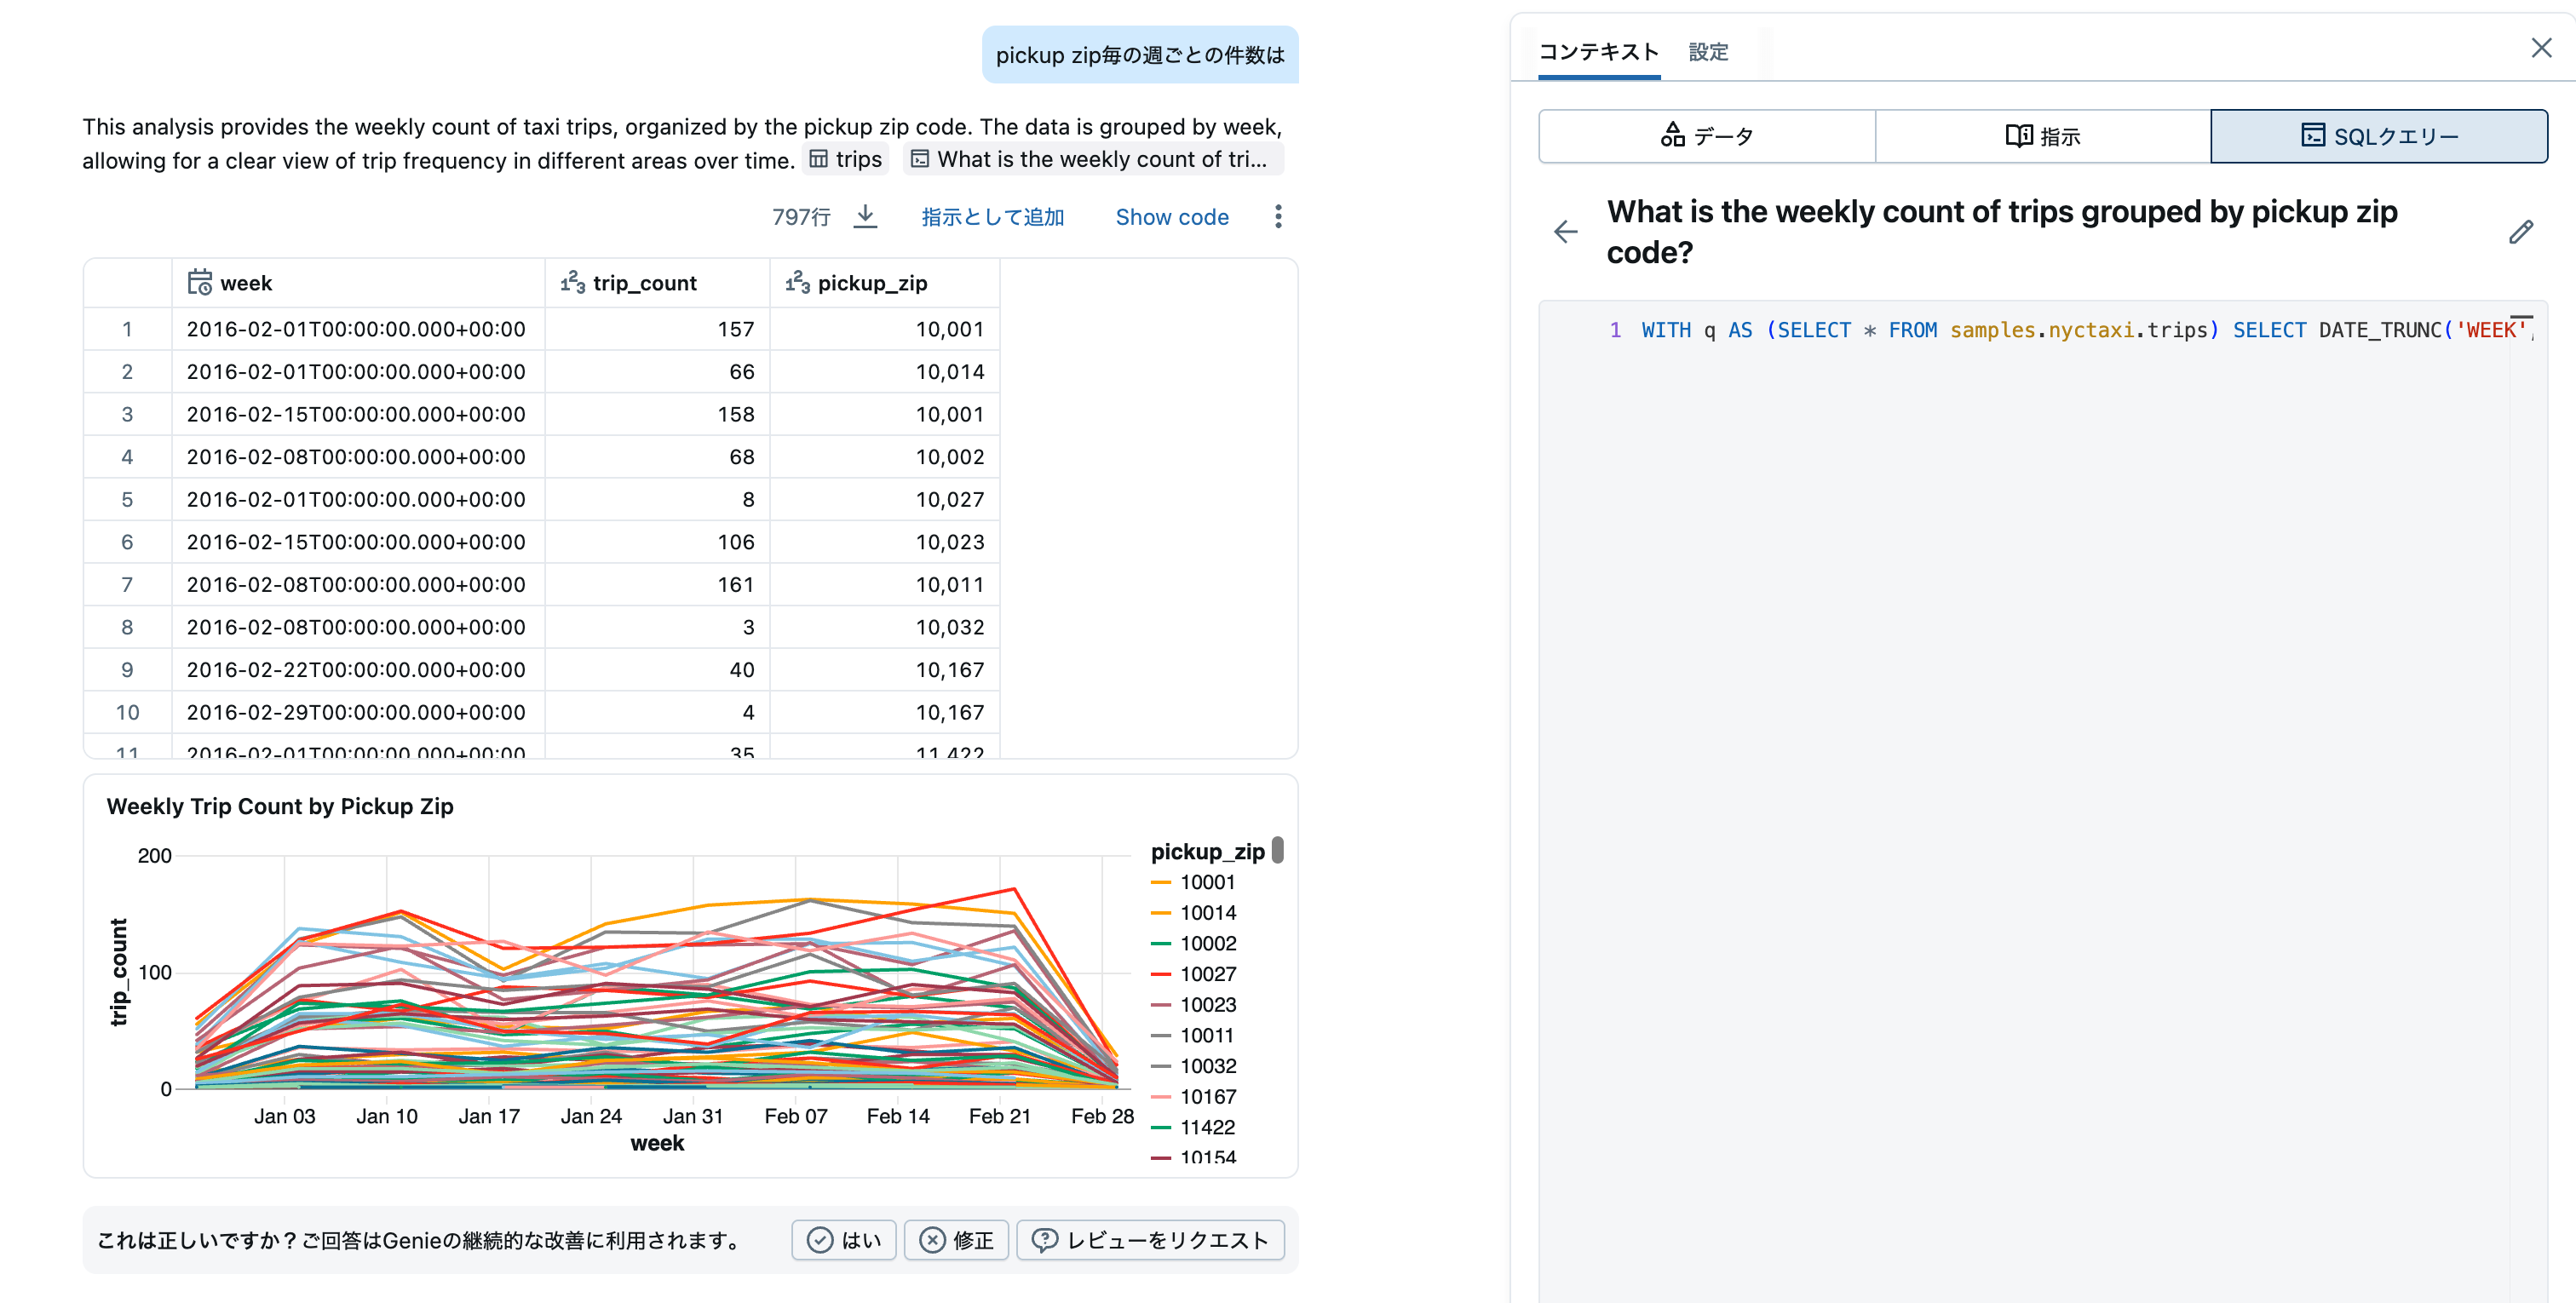Image resolution: width=2576 pixels, height=1303 pixels.
Task: Click the 修正 button
Action: 956,1240
